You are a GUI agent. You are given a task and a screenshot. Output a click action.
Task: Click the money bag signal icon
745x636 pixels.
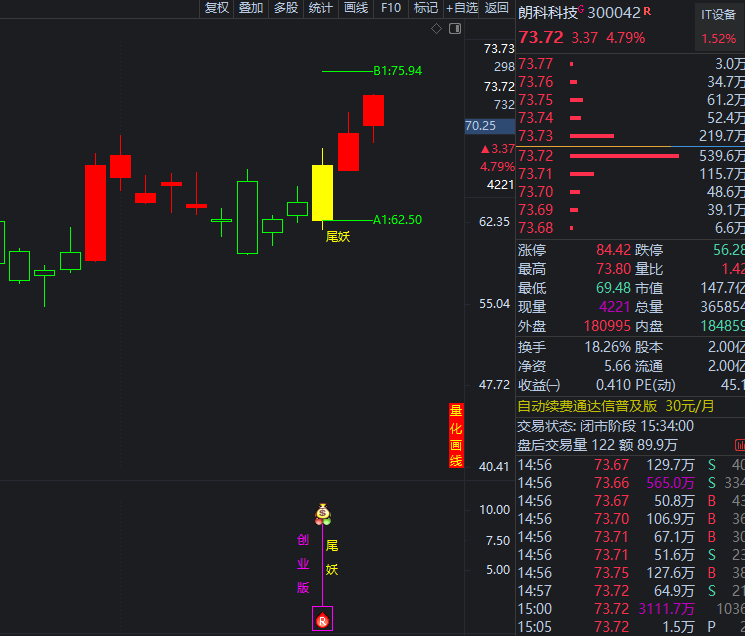pos(323,514)
